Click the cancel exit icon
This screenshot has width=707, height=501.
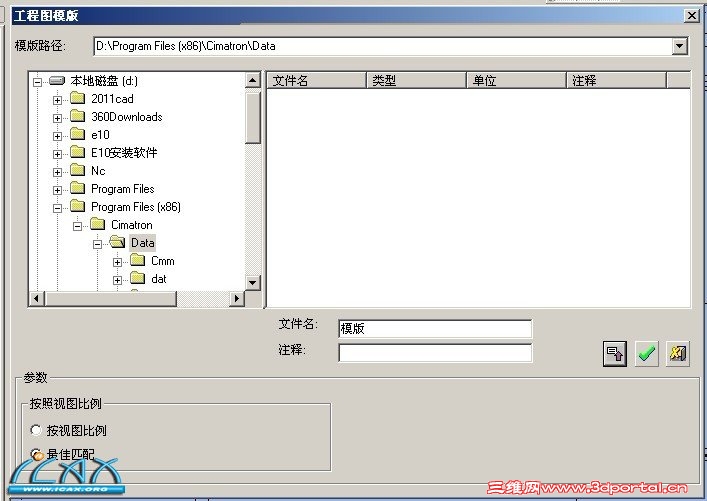pos(678,353)
